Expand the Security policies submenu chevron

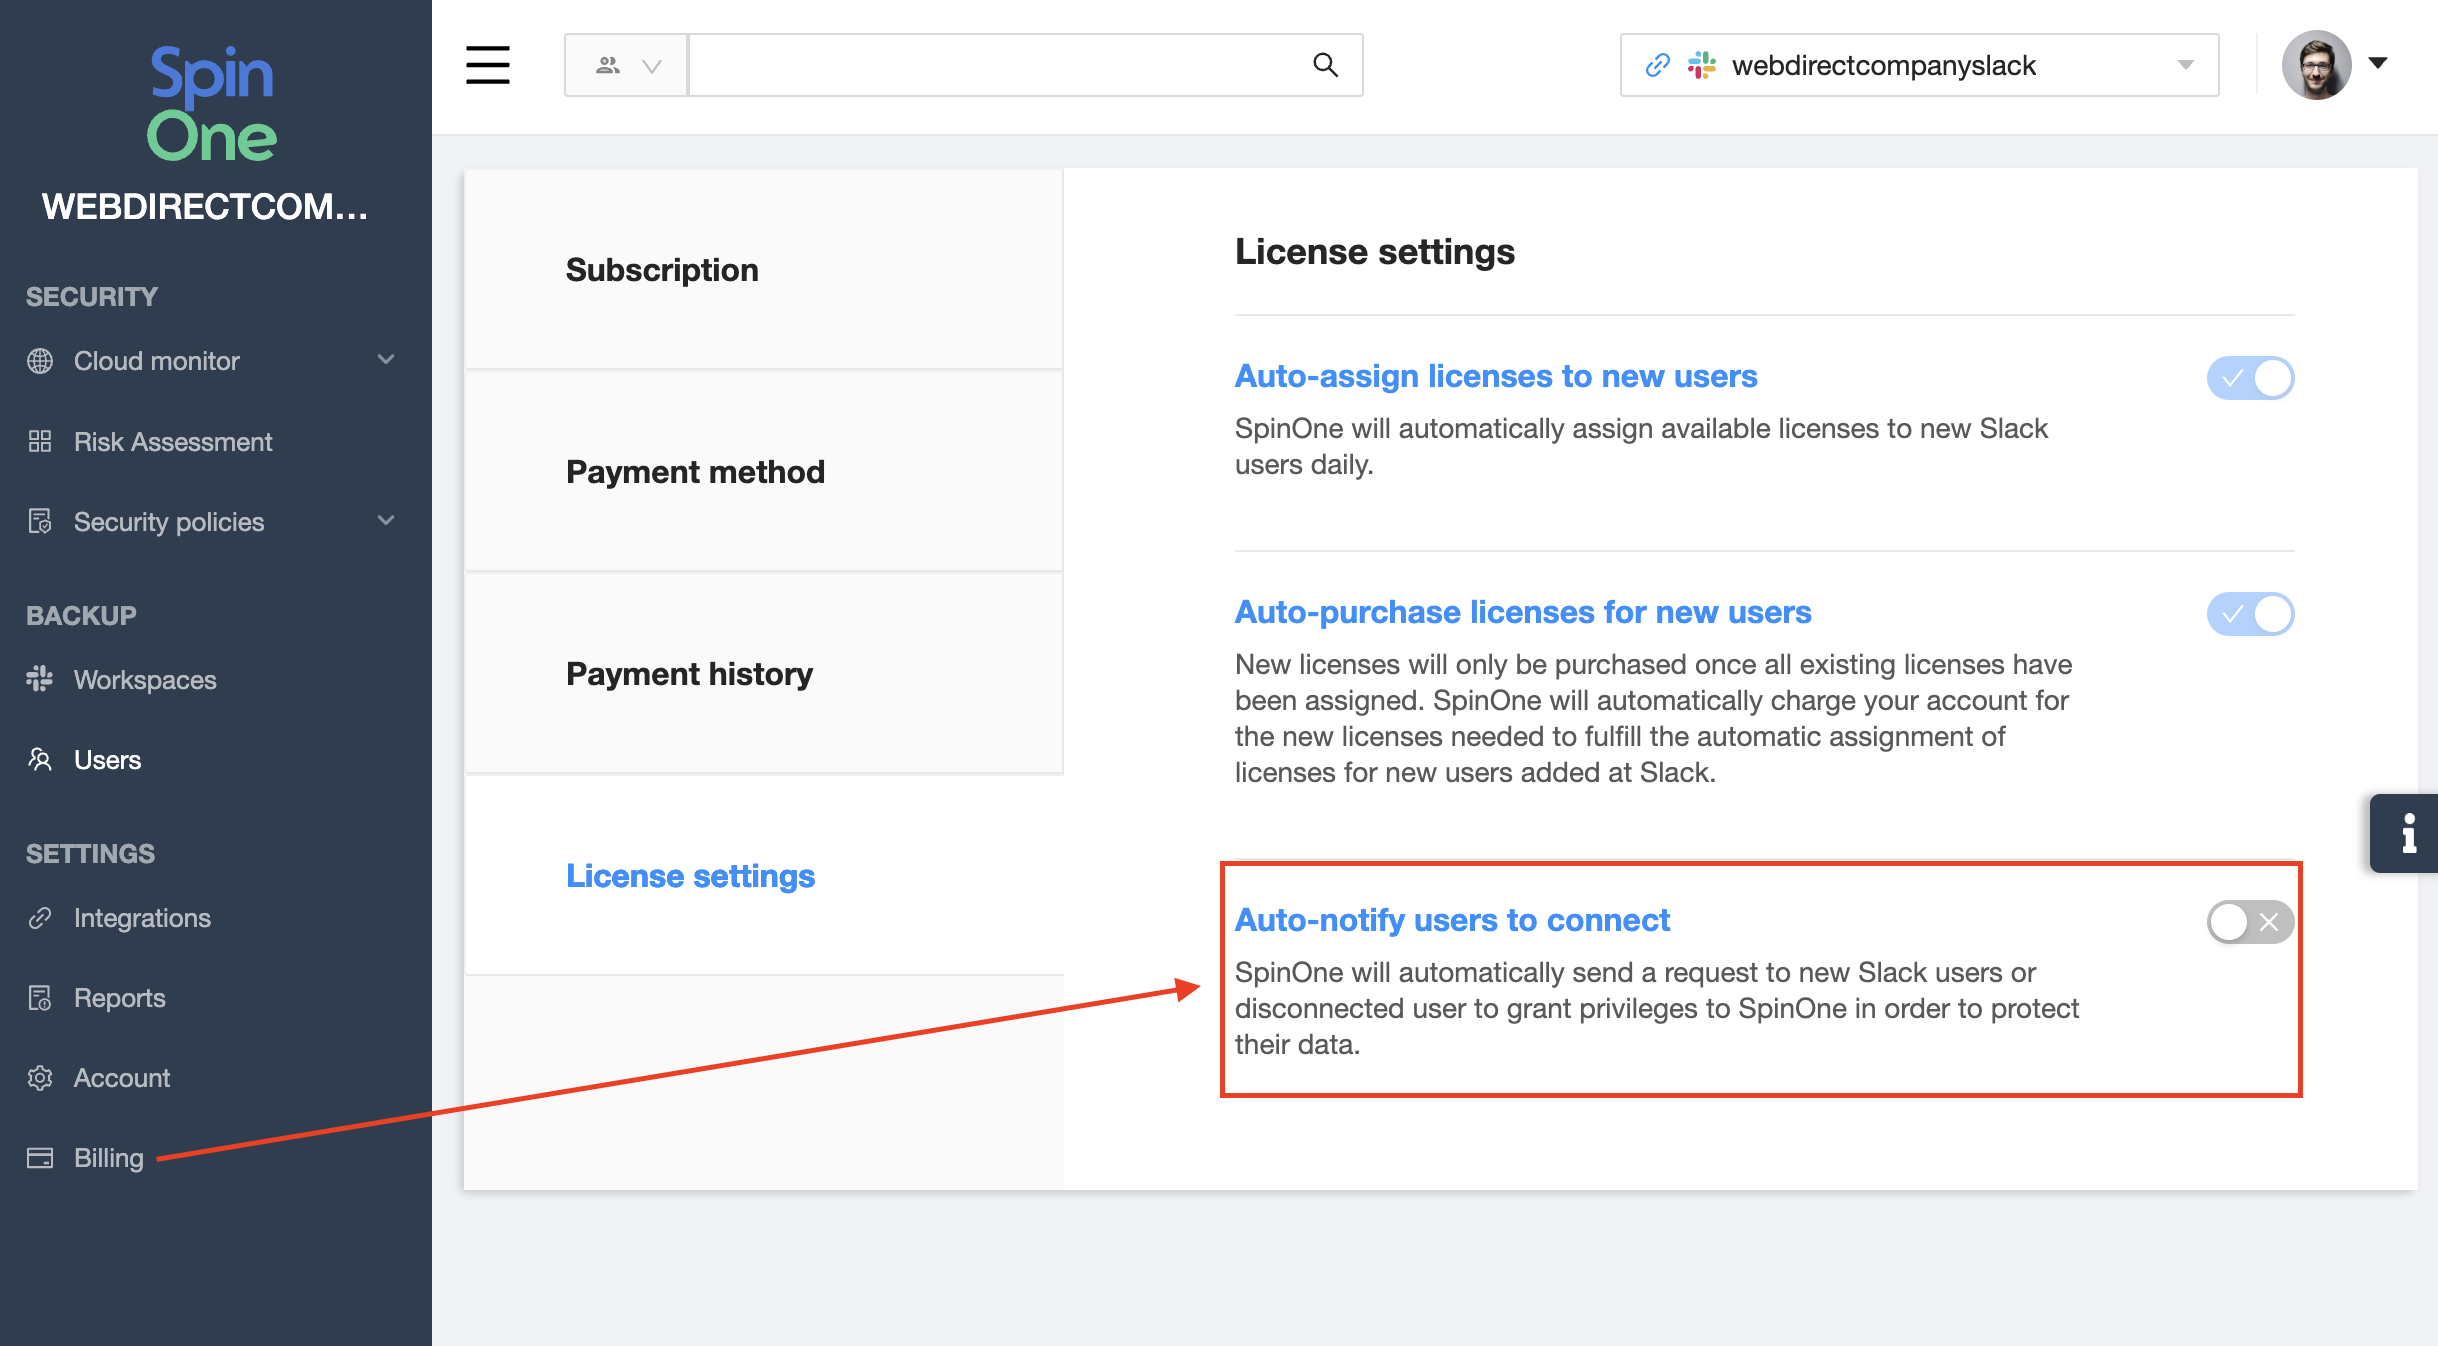pos(386,521)
